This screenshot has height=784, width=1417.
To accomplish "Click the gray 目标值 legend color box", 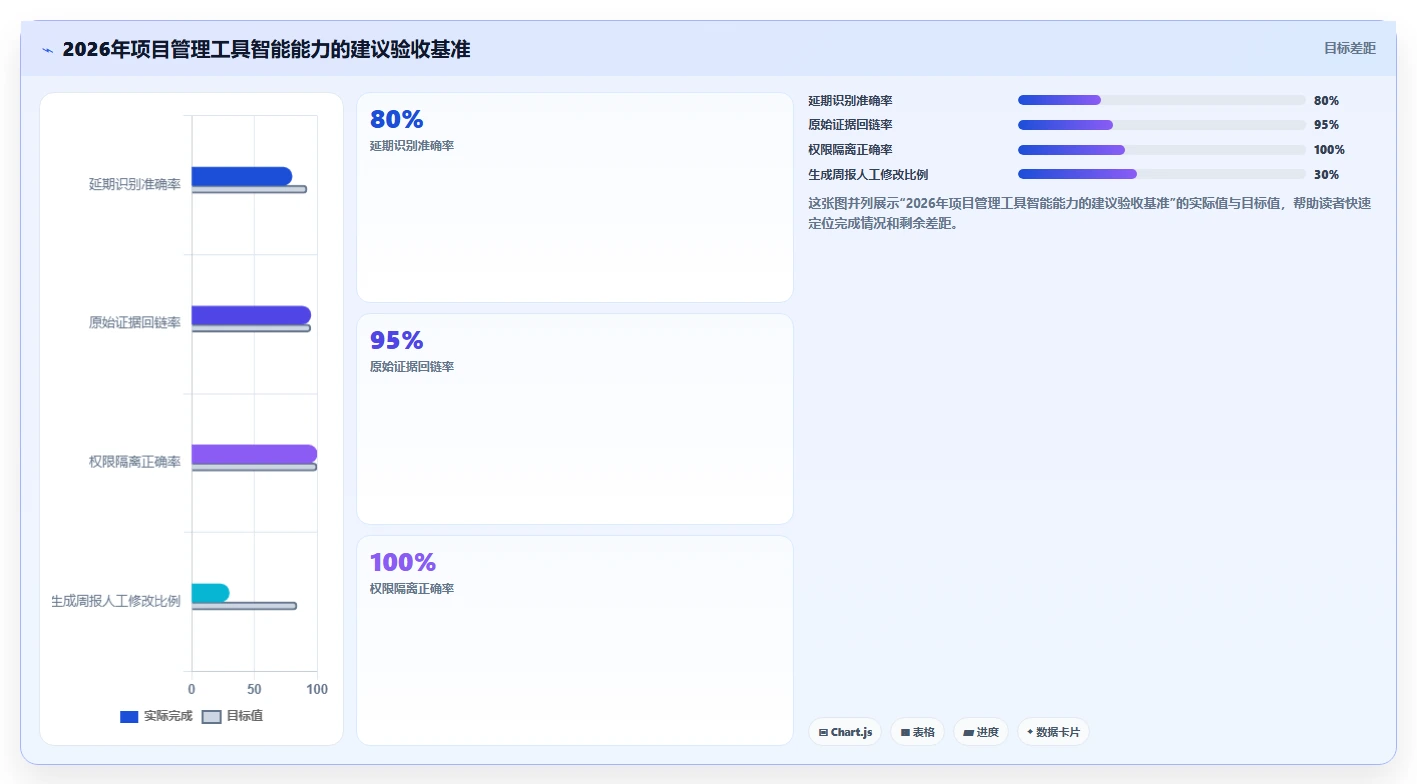I will tap(211, 717).
